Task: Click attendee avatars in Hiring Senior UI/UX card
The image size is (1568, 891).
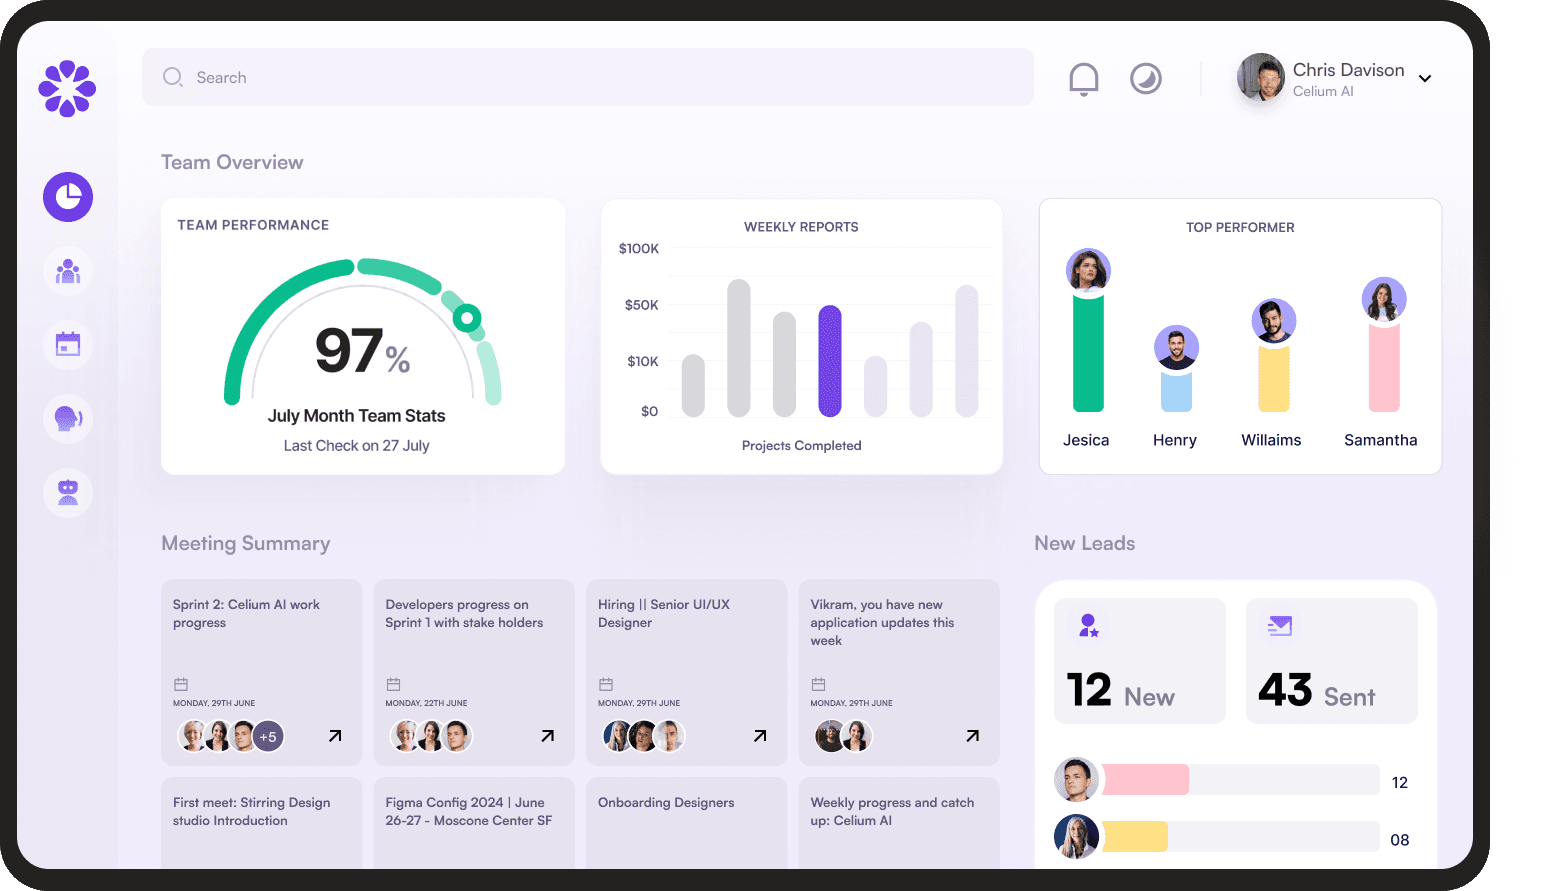Action: (644, 737)
